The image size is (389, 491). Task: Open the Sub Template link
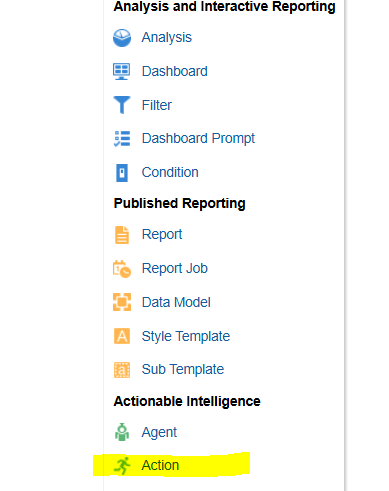(x=183, y=369)
